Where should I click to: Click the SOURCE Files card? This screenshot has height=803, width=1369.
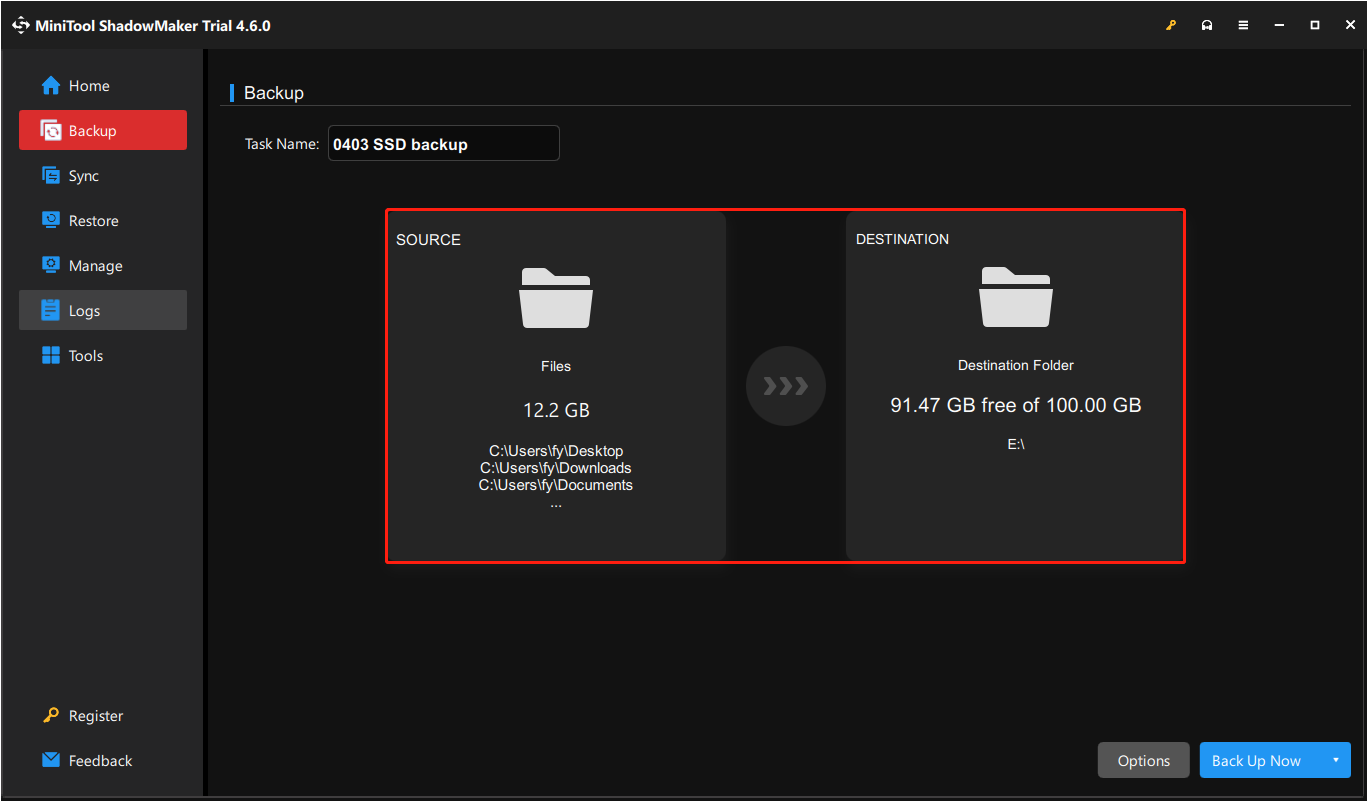(x=556, y=385)
